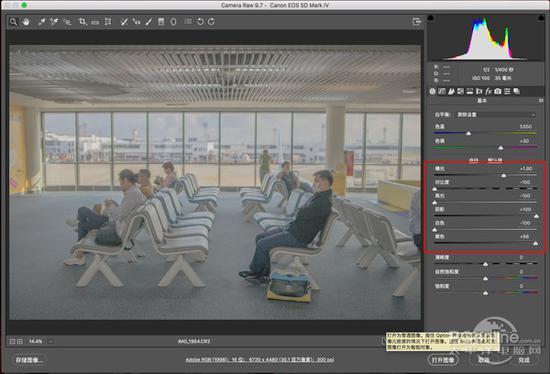The image size is (550, 374).
Task: Rotate image 90° counterclockwise
Action: (200, 22)
